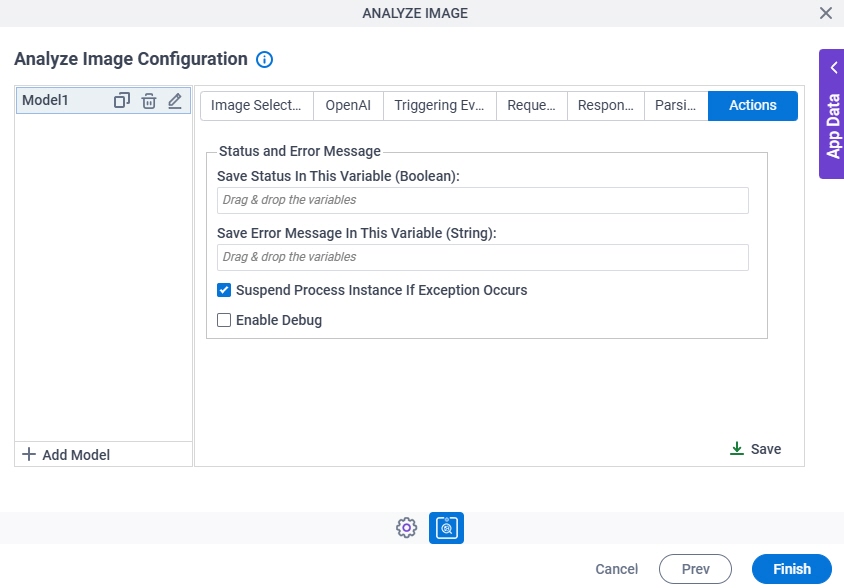Go to the Triggering Ev... tab
The image size is (844, 588).
pyautogui.click(x=440, y=106)
